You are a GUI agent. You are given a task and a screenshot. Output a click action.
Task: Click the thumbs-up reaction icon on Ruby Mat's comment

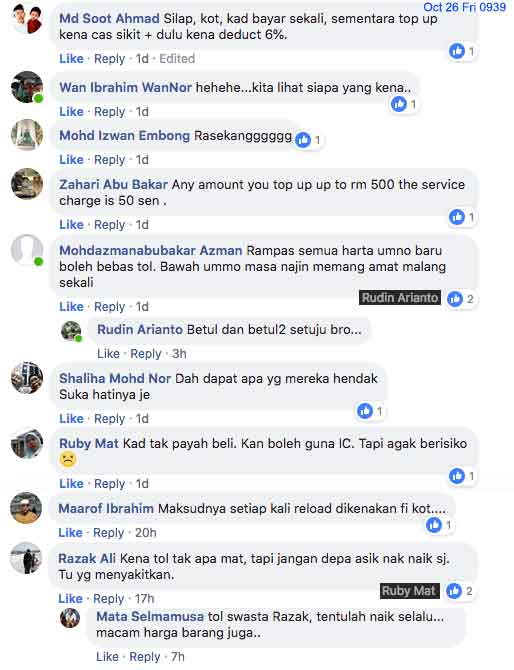pos(457,476)
